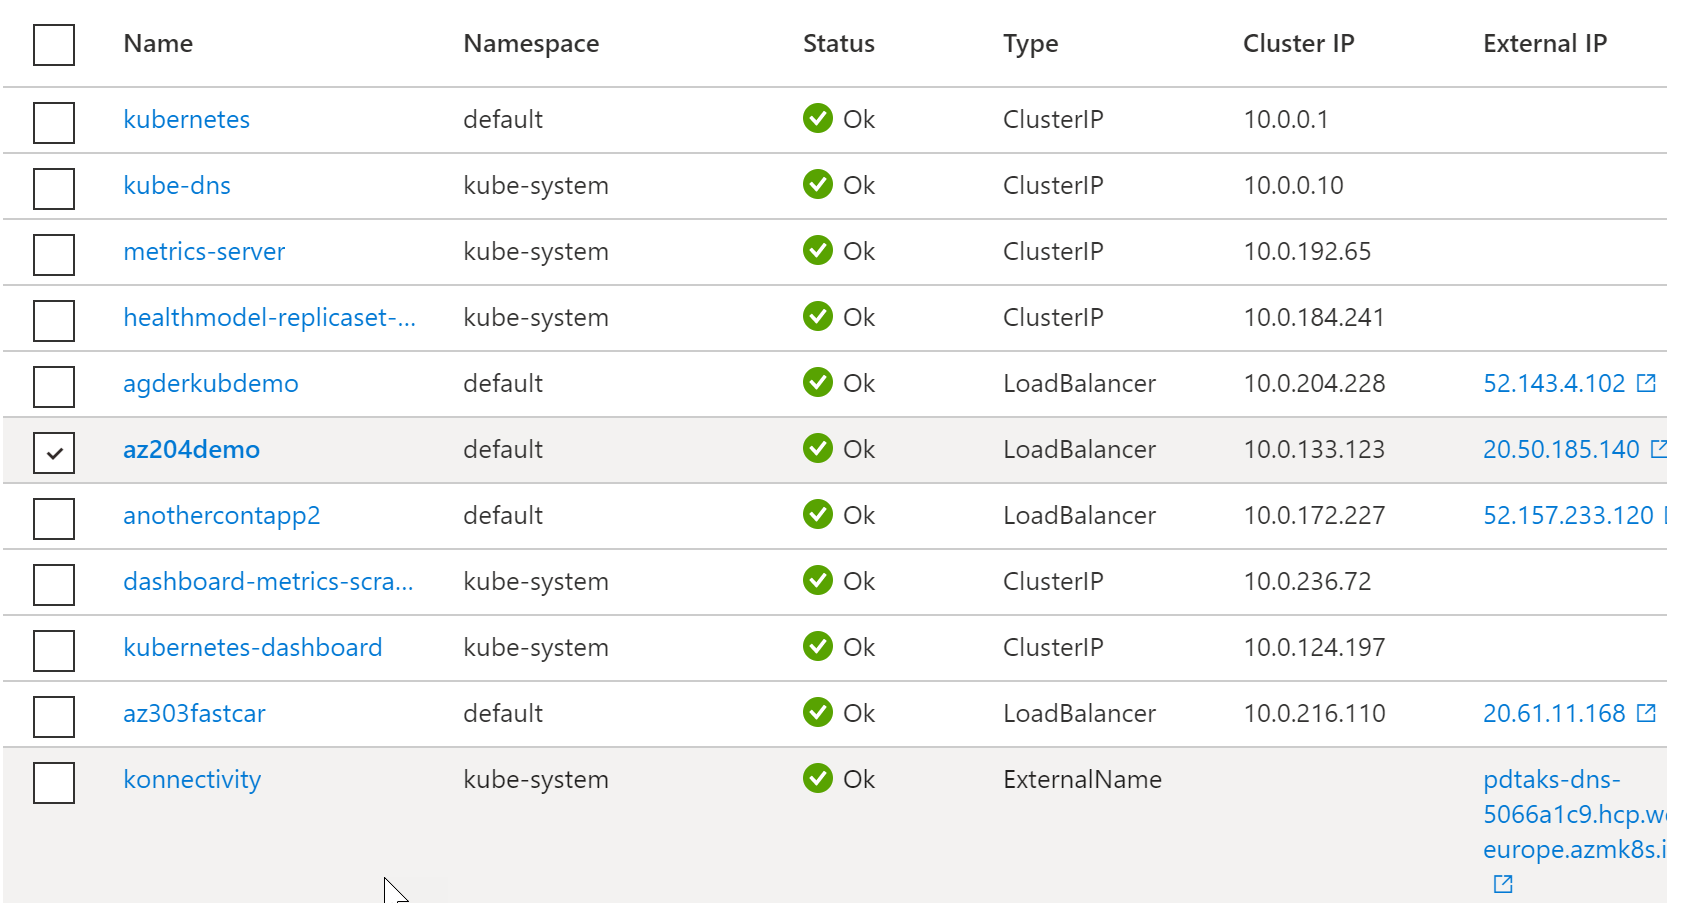Viewport: 1685px width, 903px height.
Task: Click green status checkmark for az204demo row
Action: (x=817, y=449)
